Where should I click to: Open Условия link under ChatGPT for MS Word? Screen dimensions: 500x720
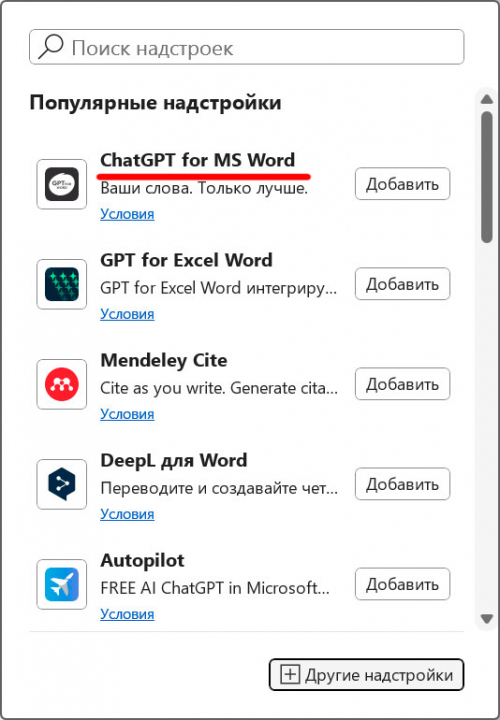[127, 214]
